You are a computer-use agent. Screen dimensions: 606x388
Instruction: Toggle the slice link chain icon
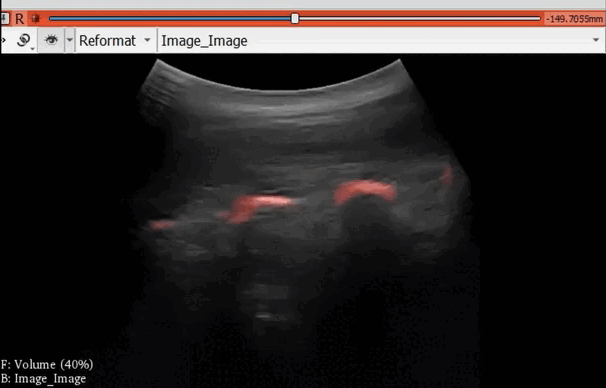(x=24, y=40)
